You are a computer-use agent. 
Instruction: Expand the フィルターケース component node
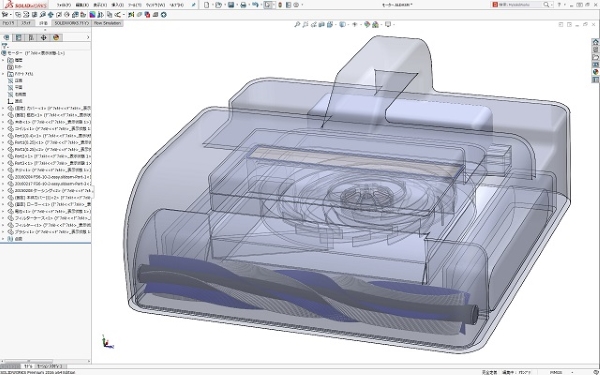3,218
